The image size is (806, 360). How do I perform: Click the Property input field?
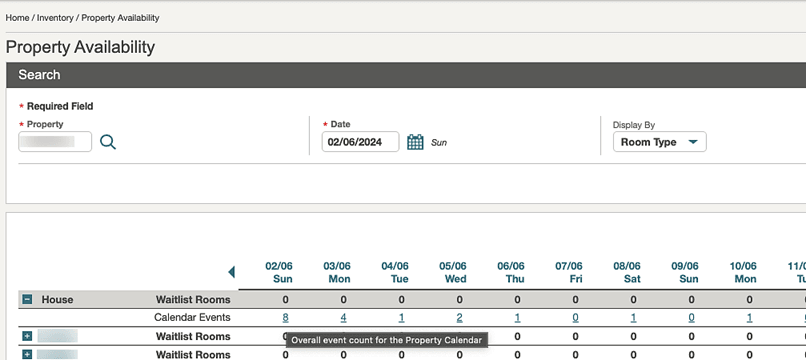pyautogui.click(x=55, y=142)
